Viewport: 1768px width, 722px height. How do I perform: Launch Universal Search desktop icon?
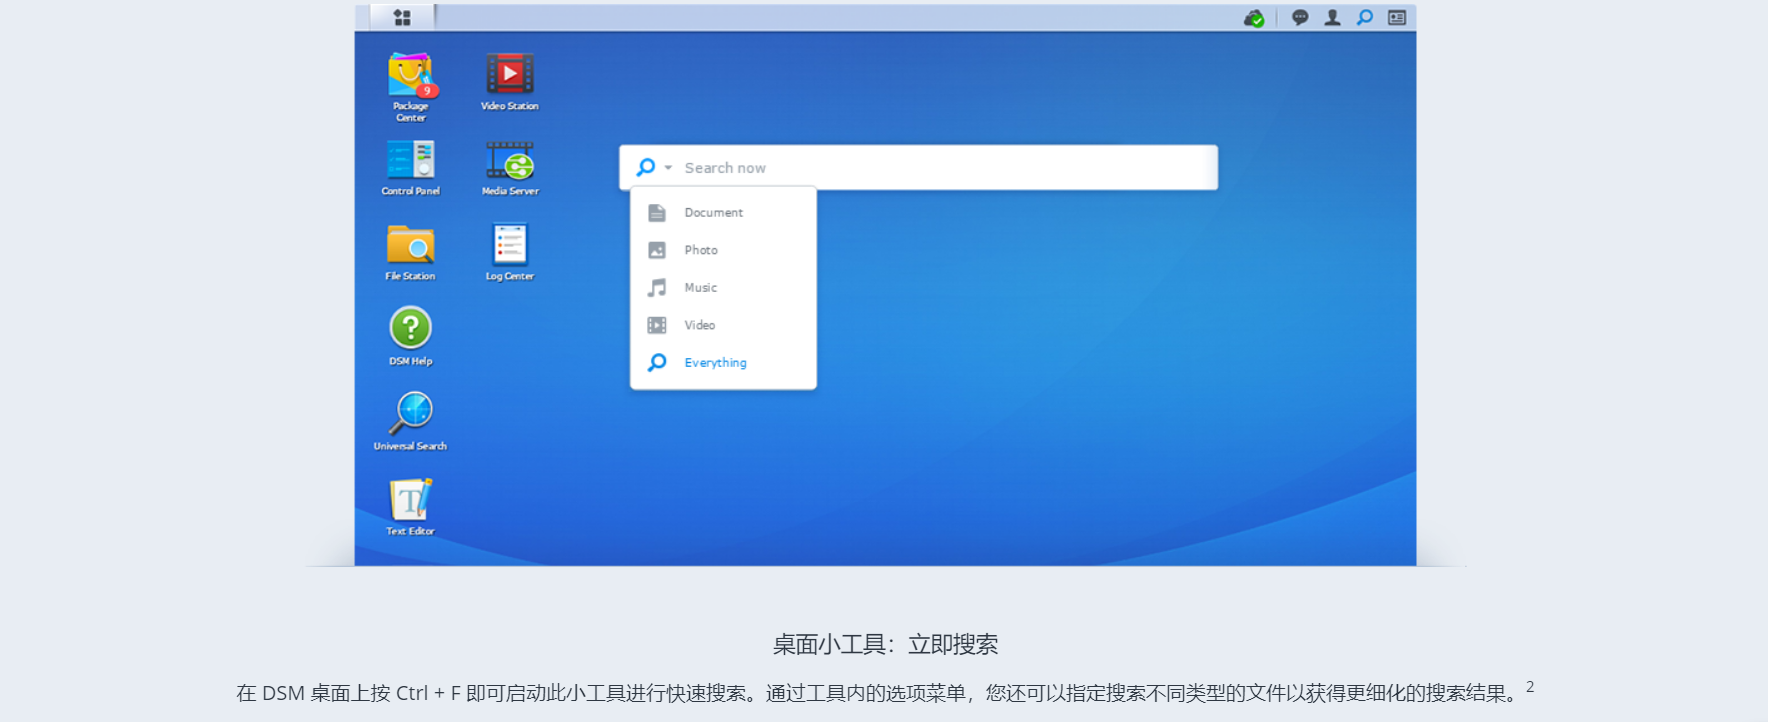pos(411,414)
